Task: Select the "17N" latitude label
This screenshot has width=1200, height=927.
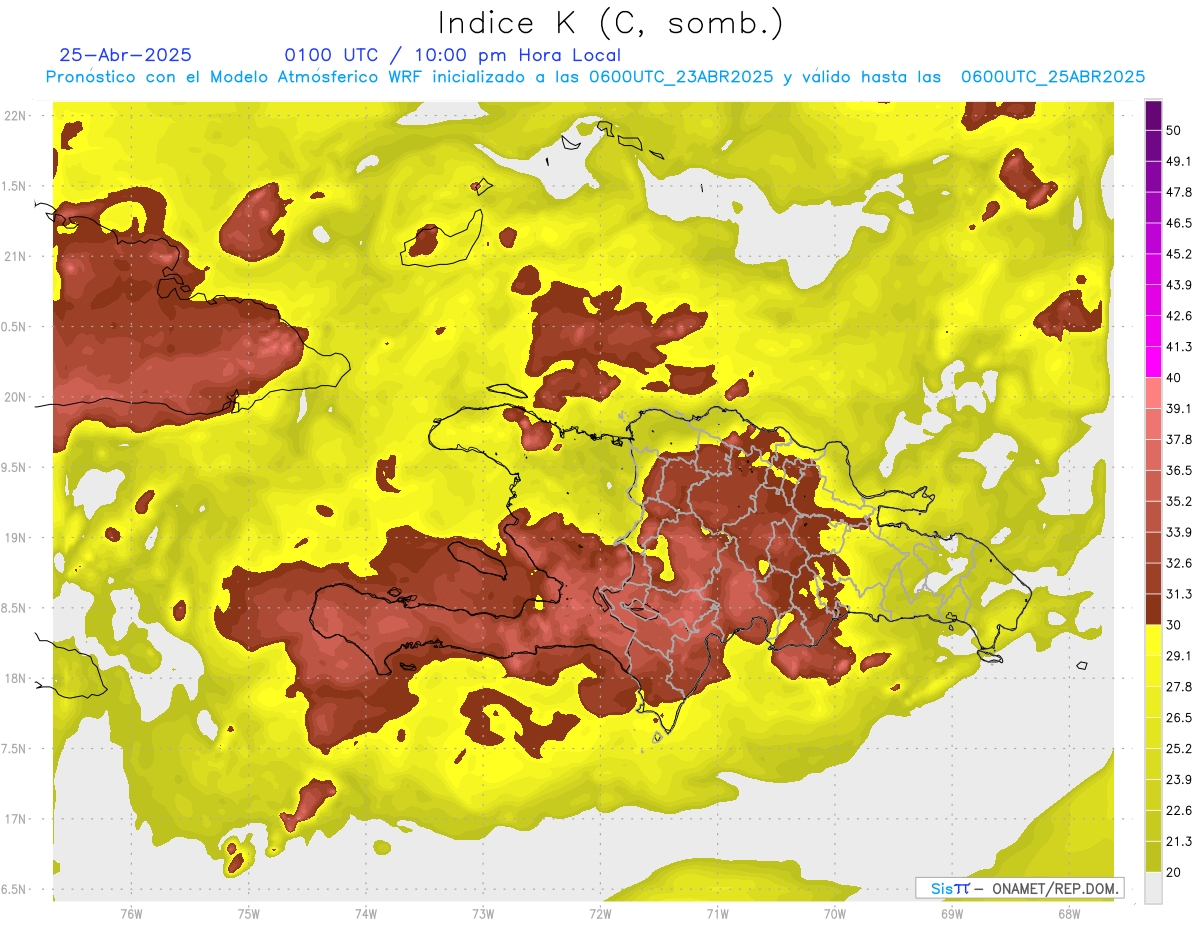Action: [x=15, y=819]
